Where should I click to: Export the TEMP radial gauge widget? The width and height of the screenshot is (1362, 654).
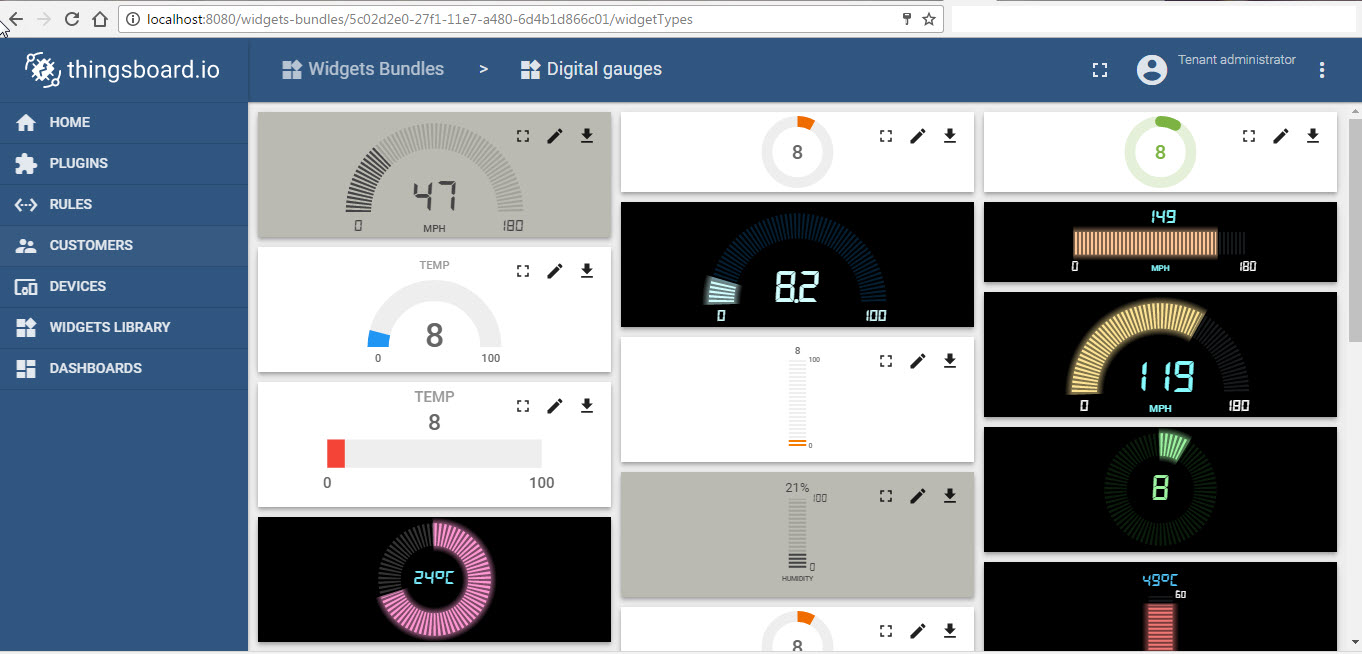coord(587,270)
